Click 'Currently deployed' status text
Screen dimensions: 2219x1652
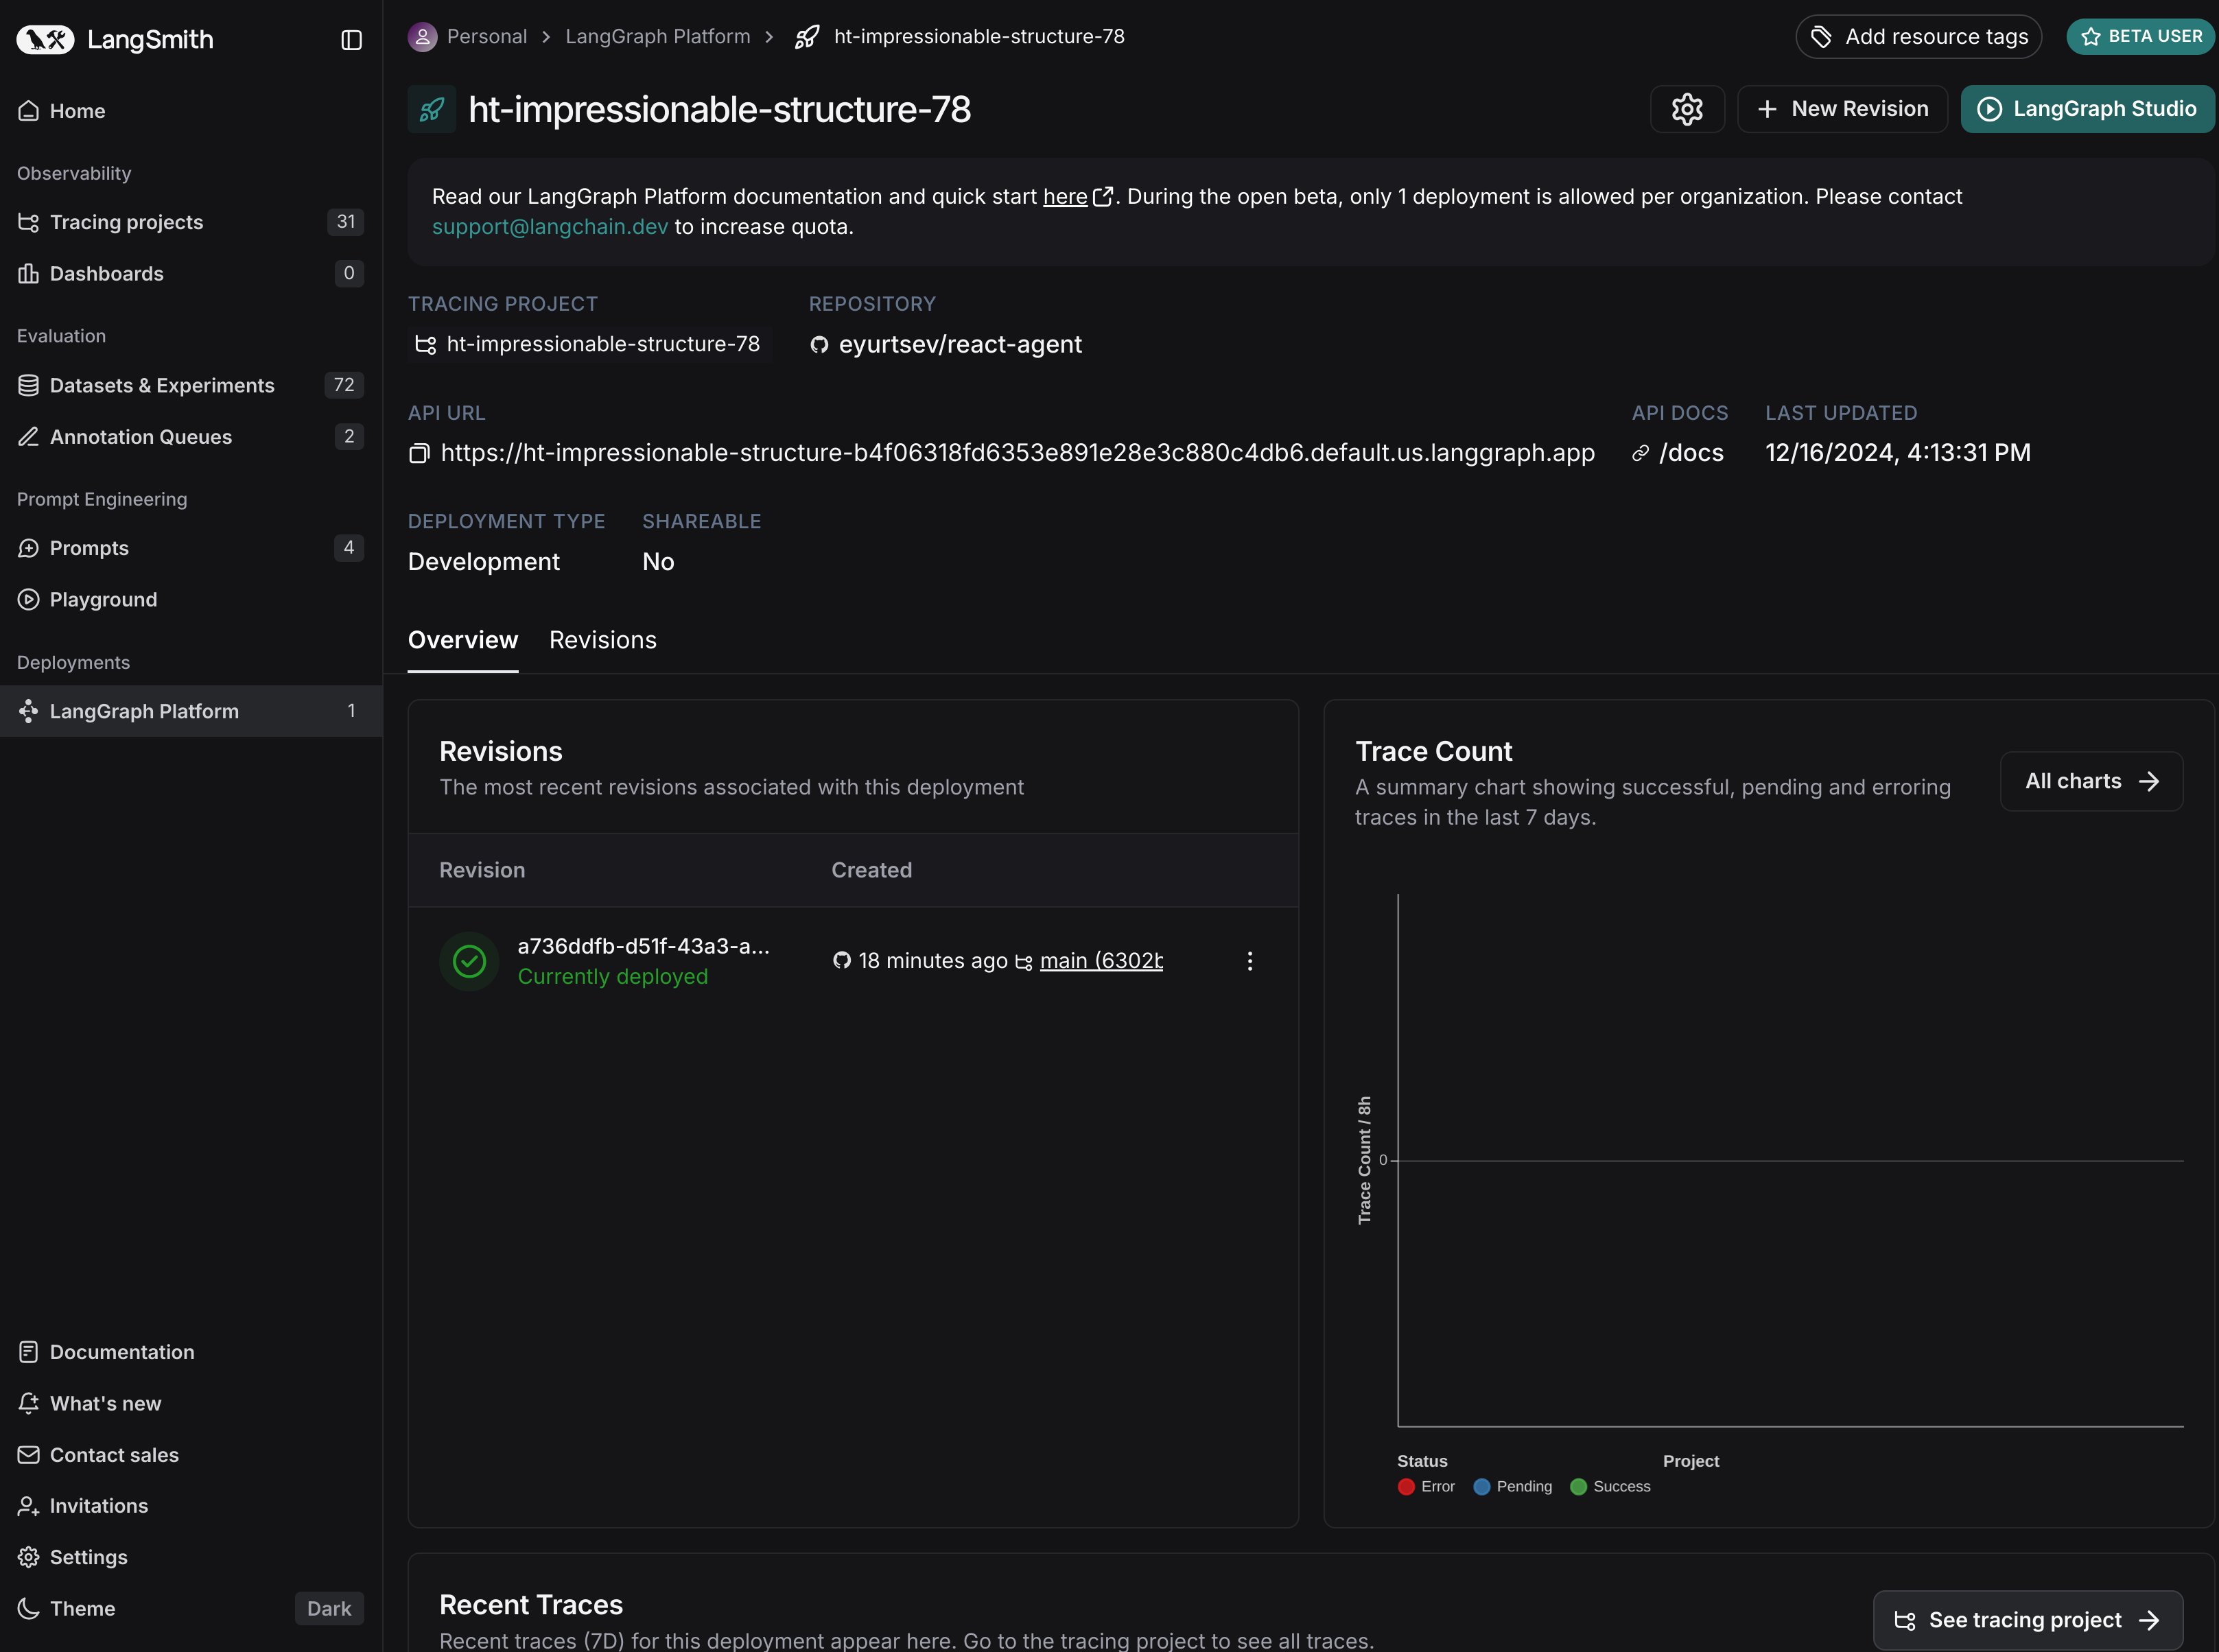click(613, 977)
